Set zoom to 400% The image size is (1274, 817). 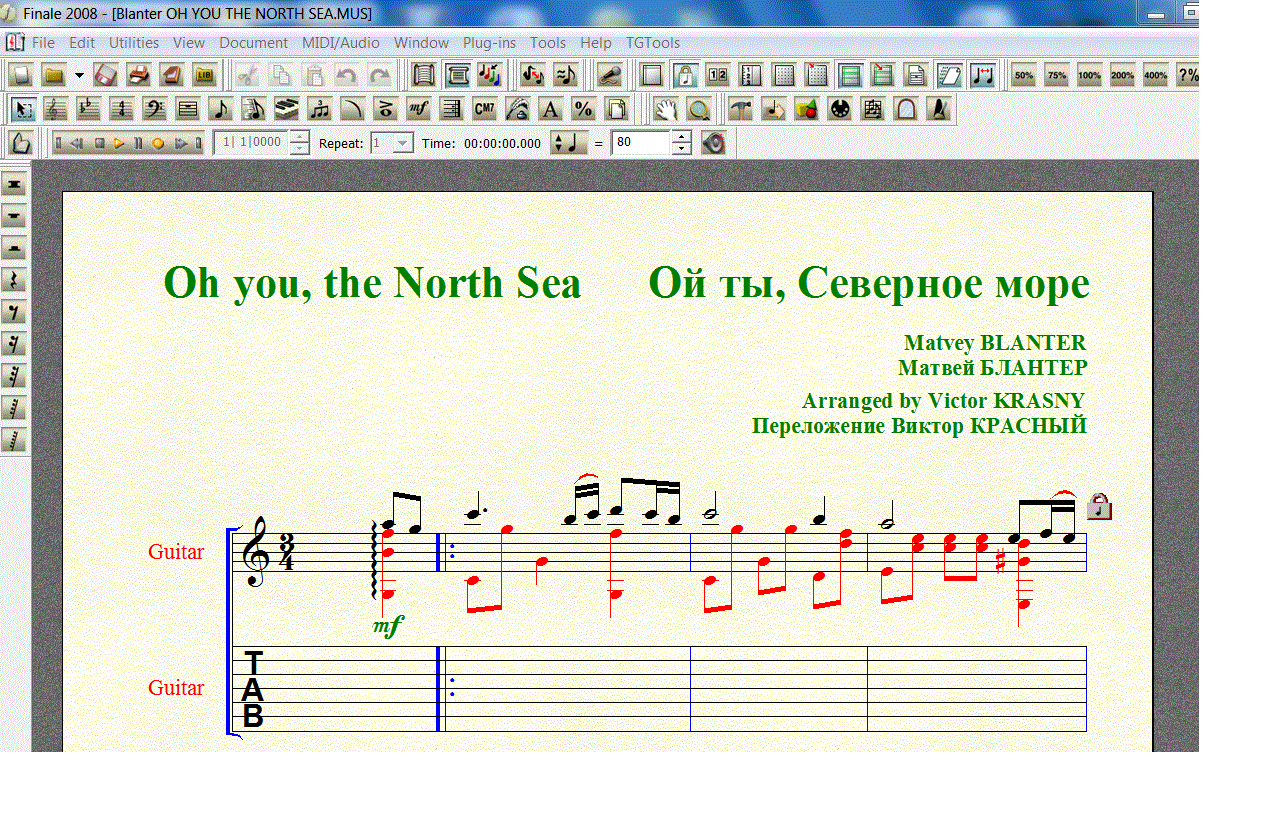tap(1156, 75)
